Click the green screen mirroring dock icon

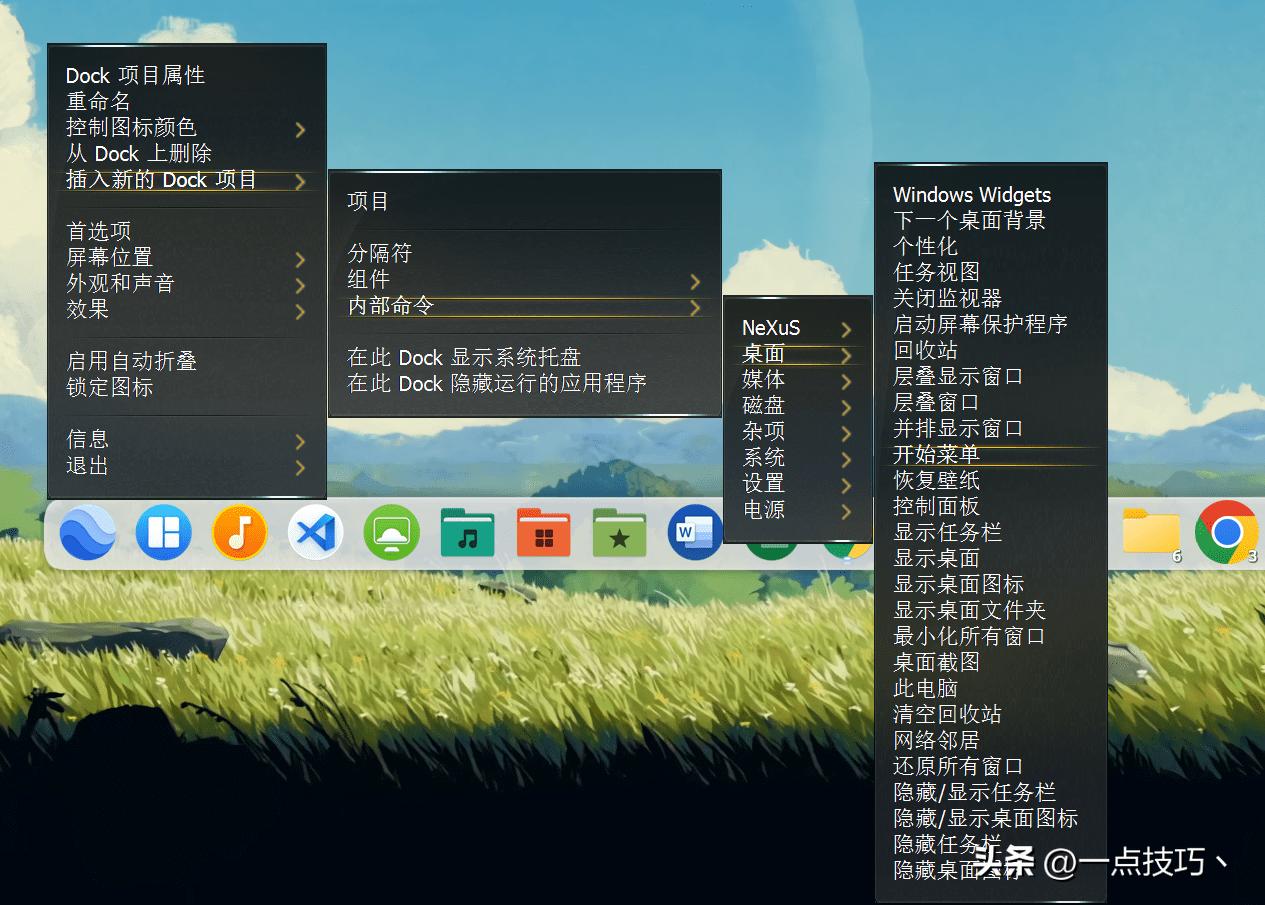(x=391, y=533)
